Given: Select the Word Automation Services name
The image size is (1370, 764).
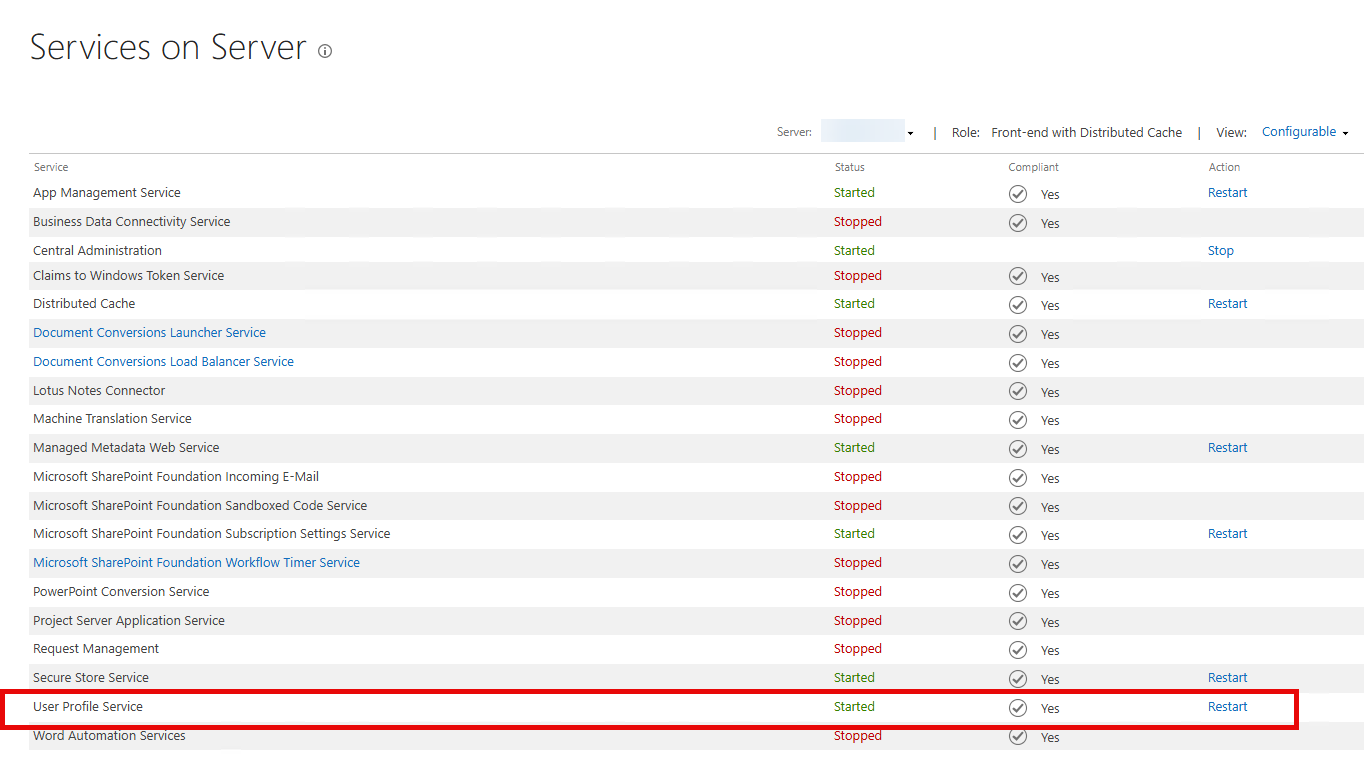Looking at the screenshot, I should [x=109, y=736].
